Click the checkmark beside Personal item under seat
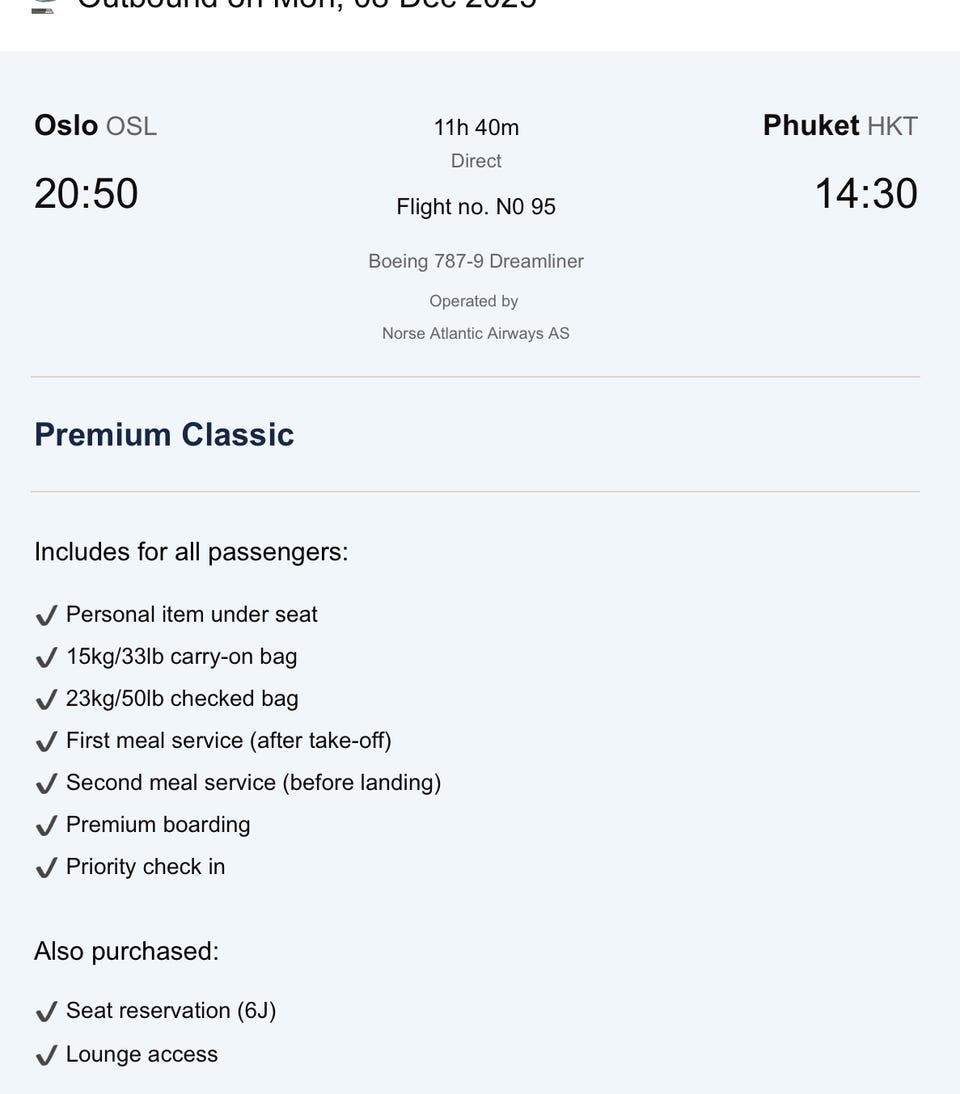960x1094 pixels. pyautogui.click(x=46, y=615)
